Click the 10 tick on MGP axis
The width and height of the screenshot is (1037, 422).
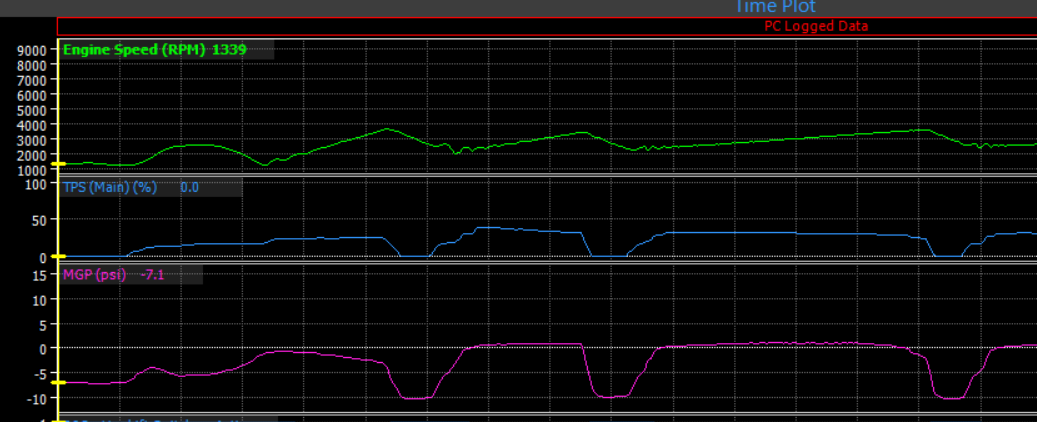[39, 300]
